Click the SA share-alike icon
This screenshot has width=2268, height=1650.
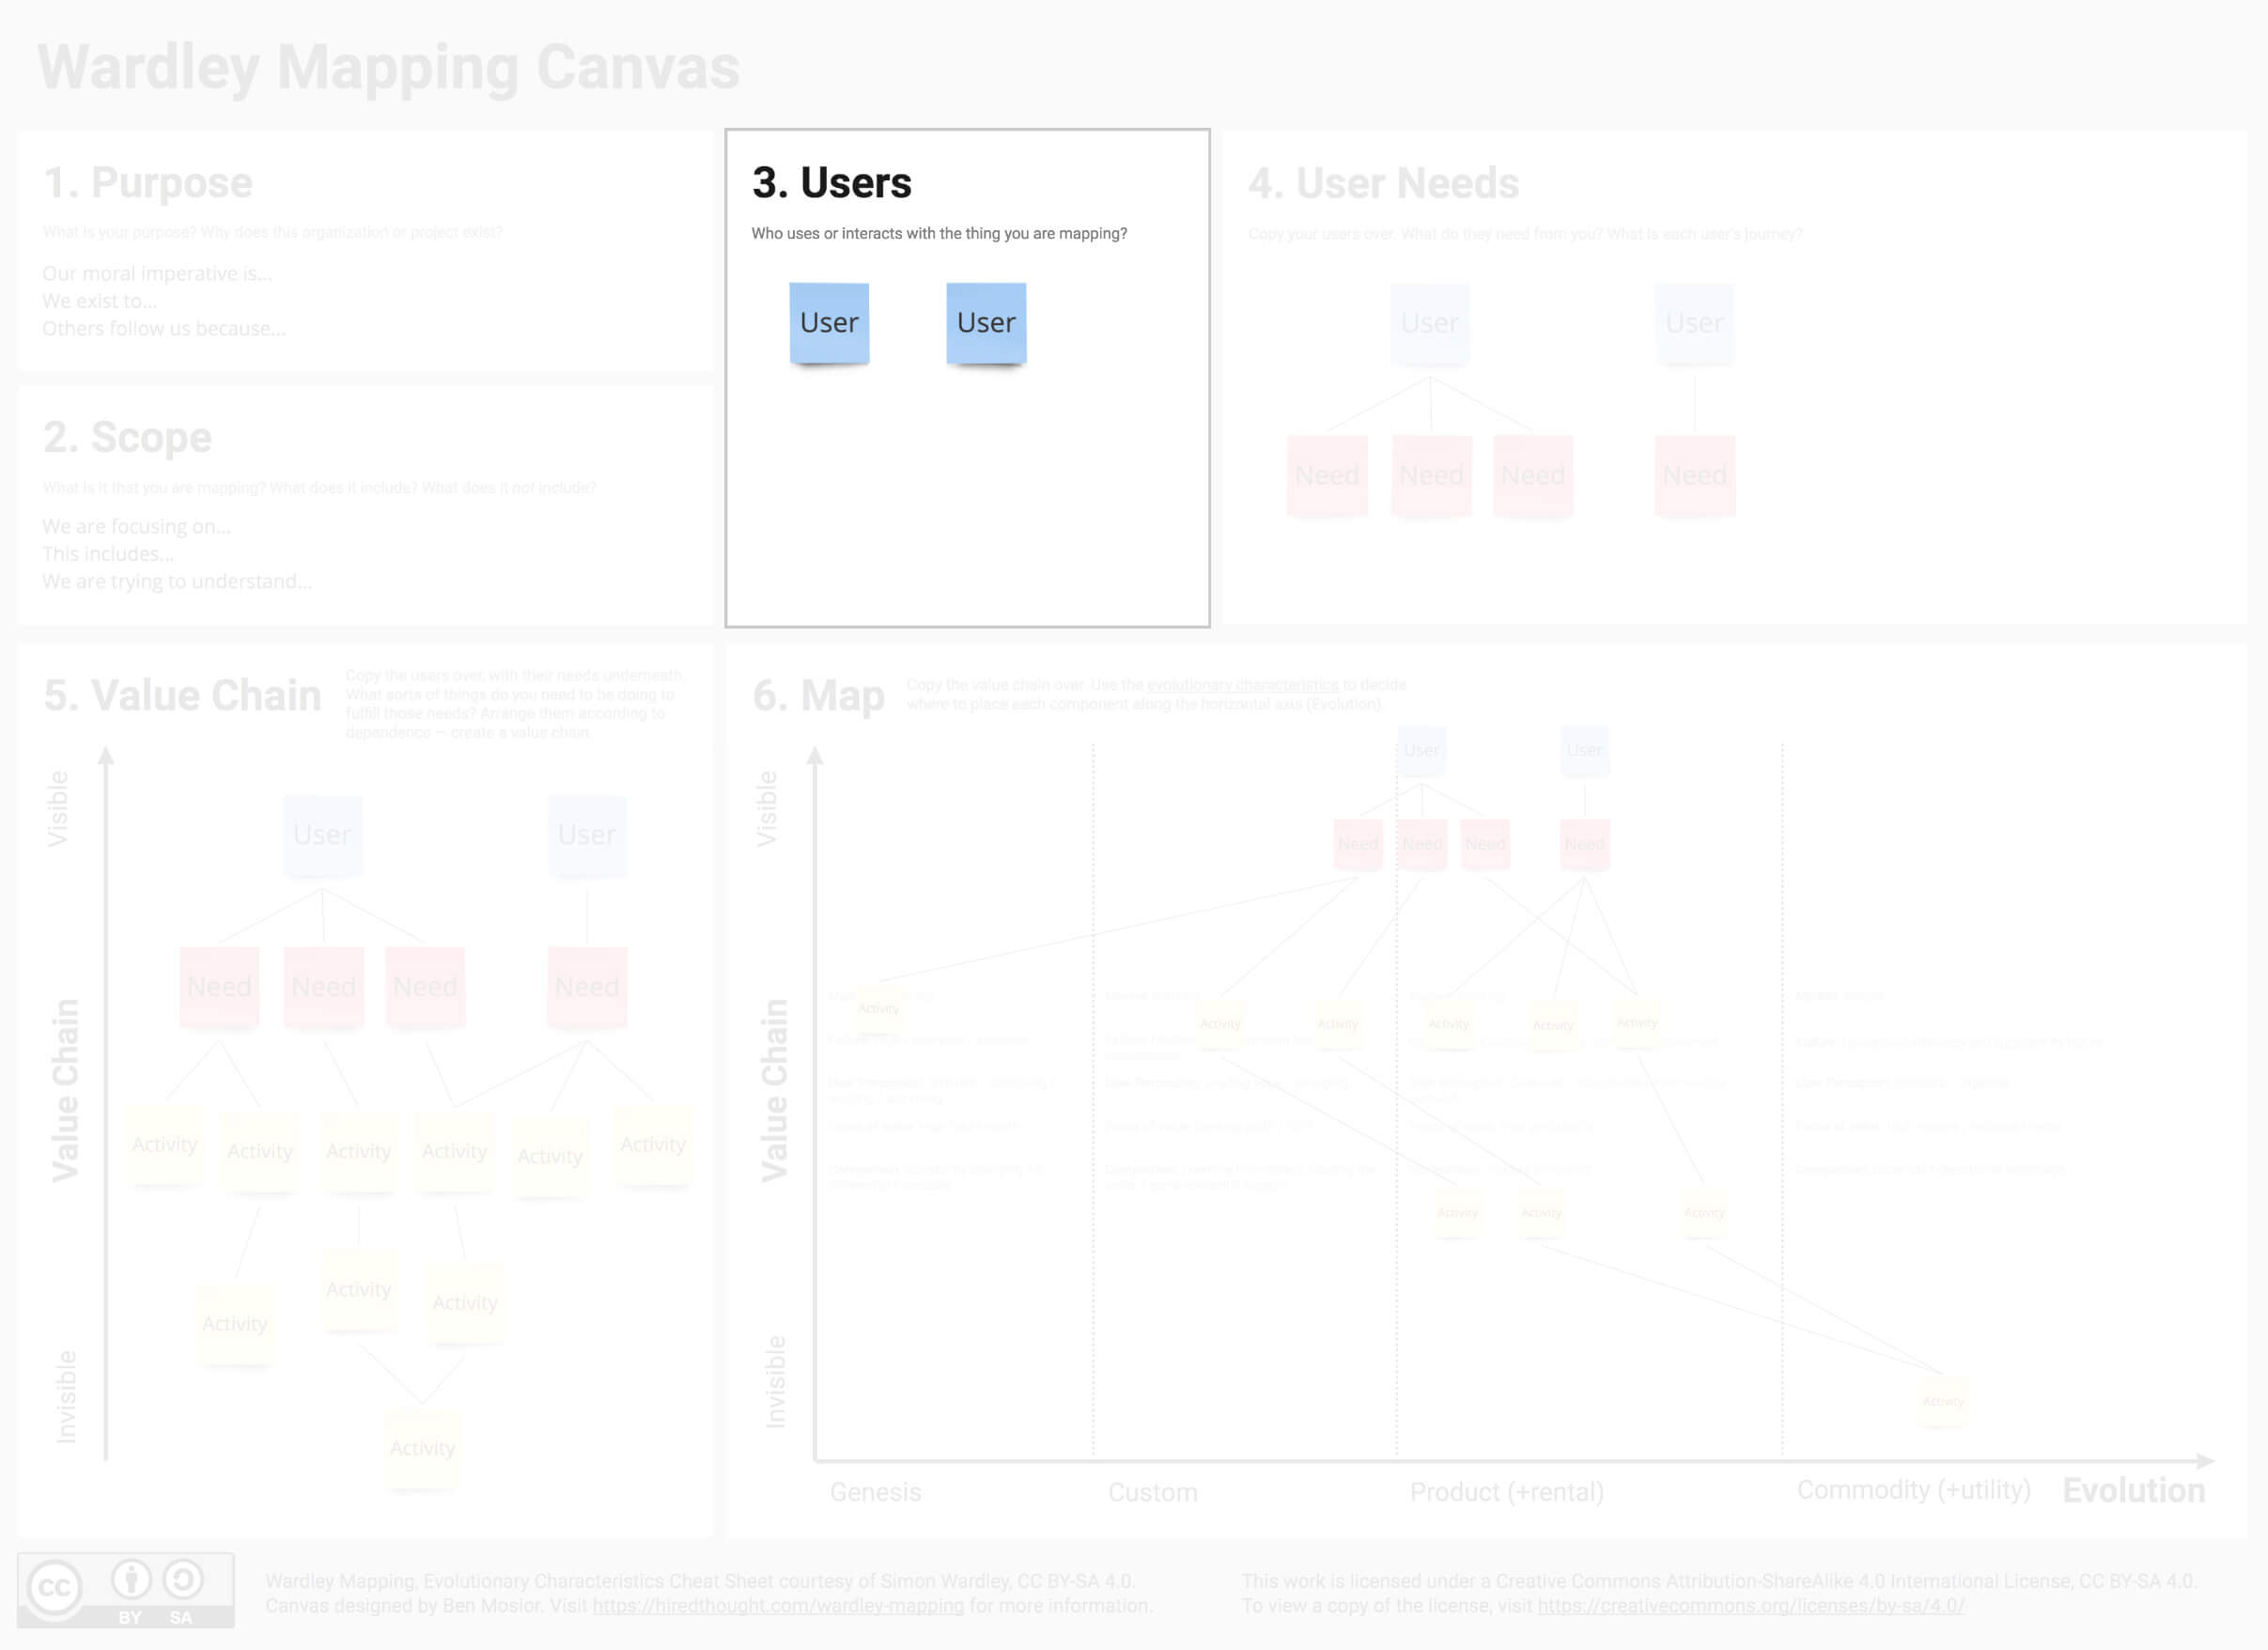183,1580
